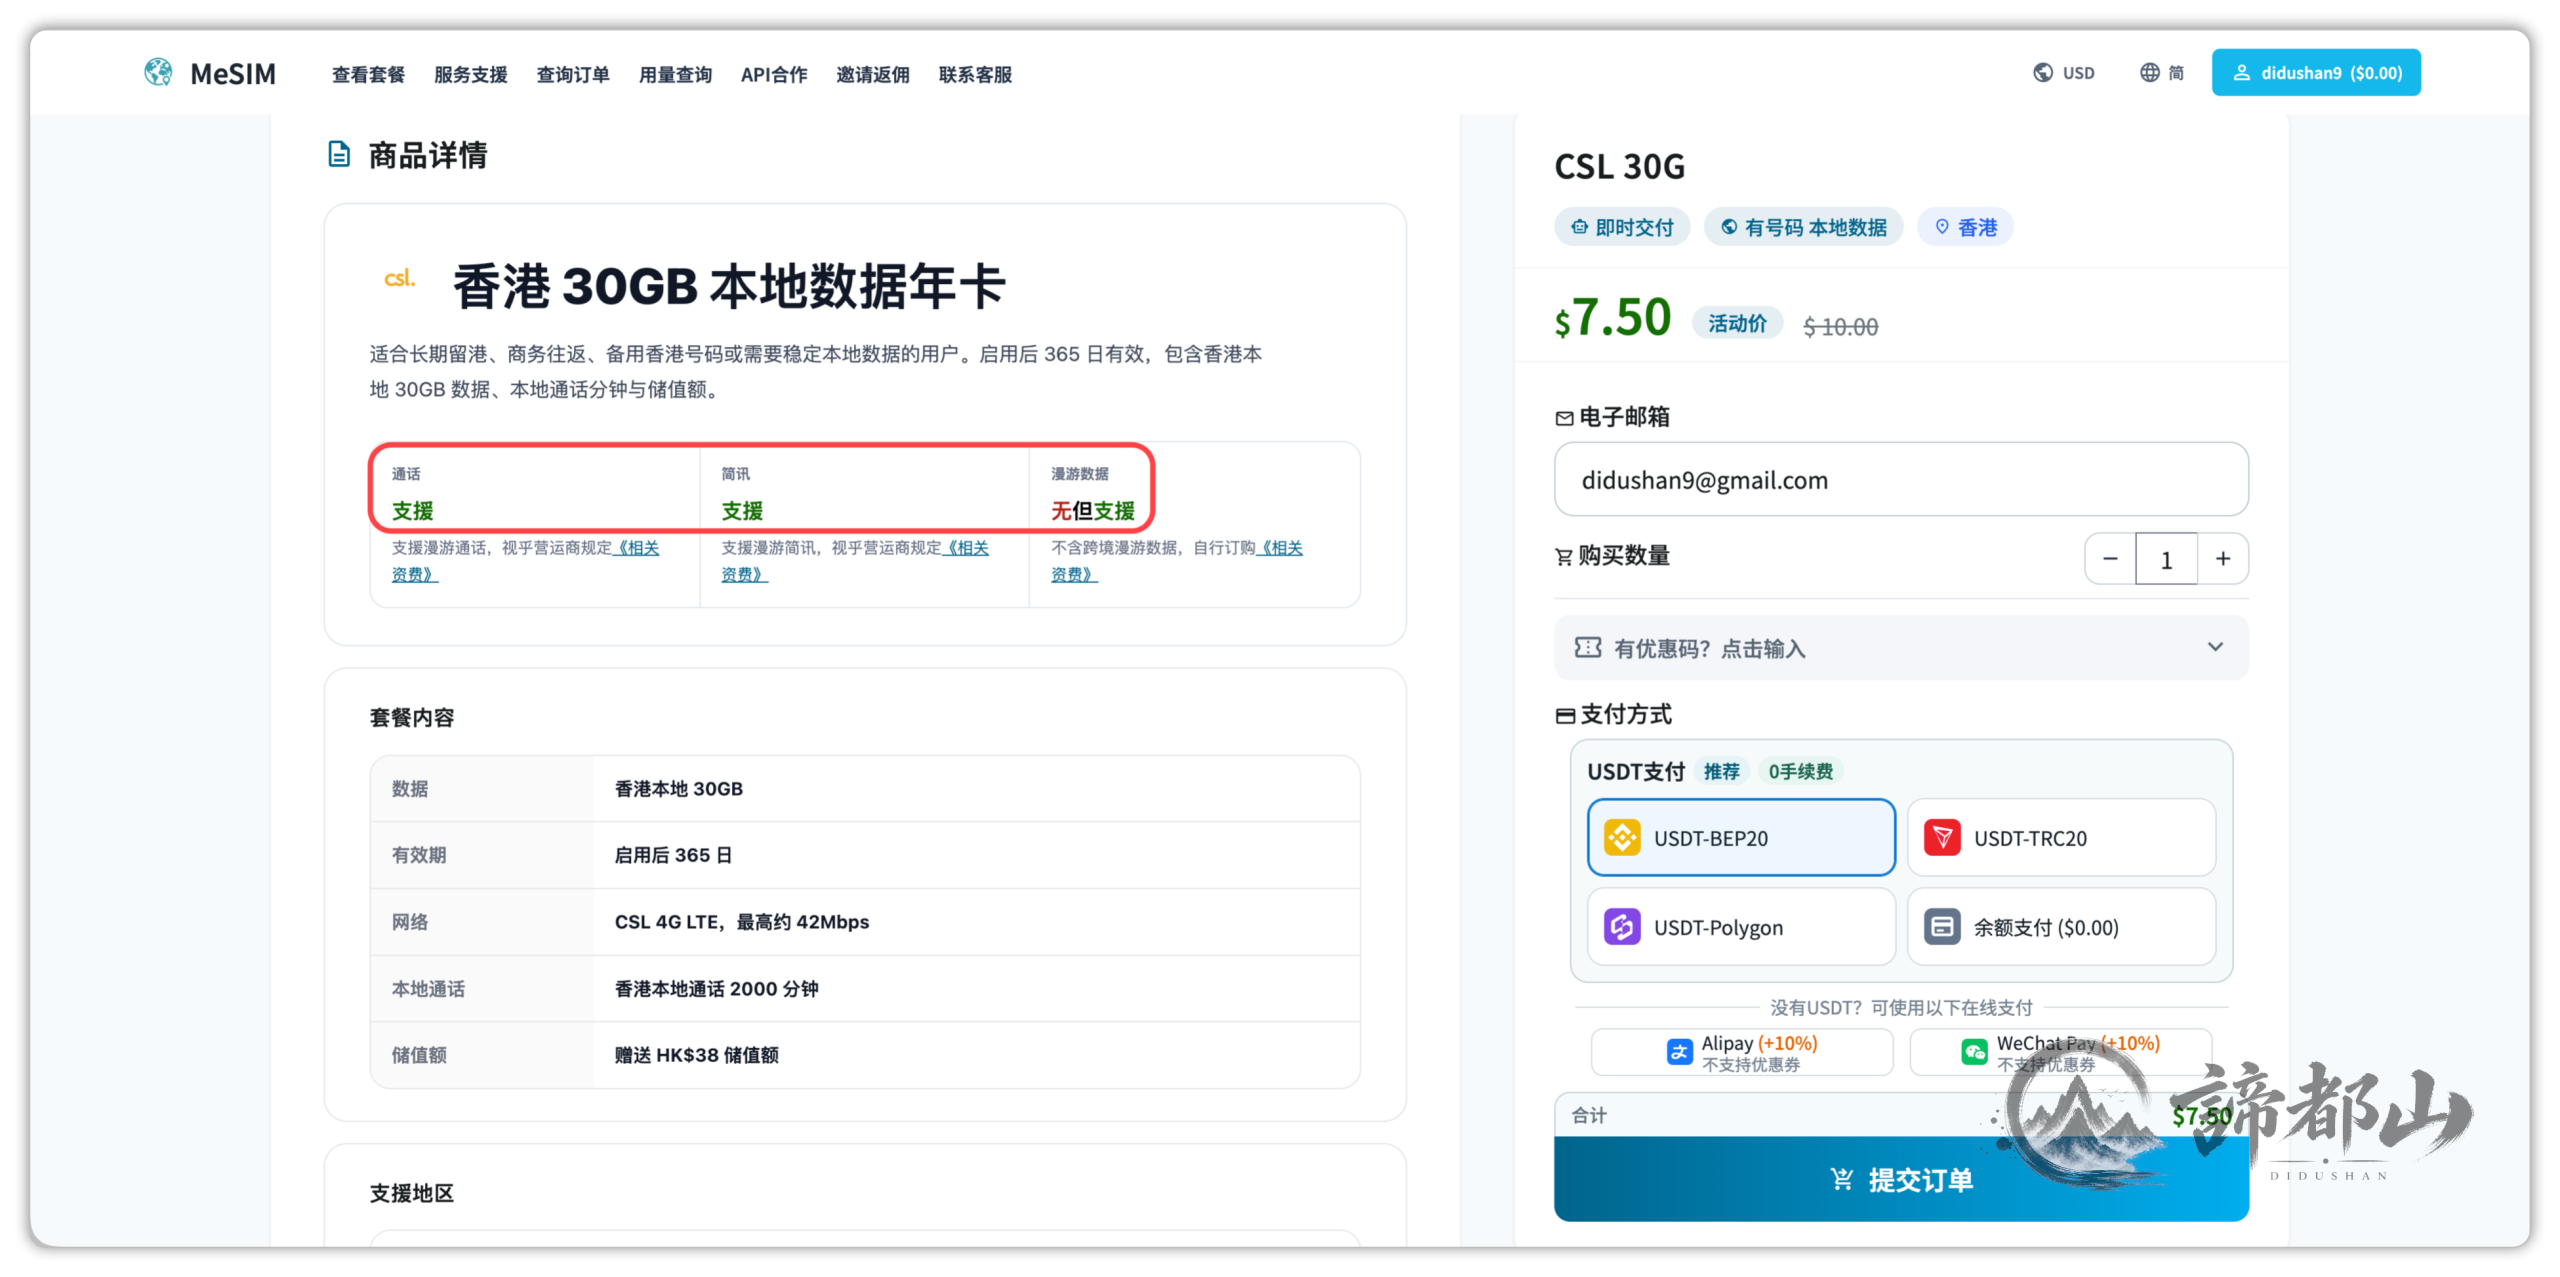Click the balance payment wallet icon
The image size is (2560, 1277).
(1942, 927)
